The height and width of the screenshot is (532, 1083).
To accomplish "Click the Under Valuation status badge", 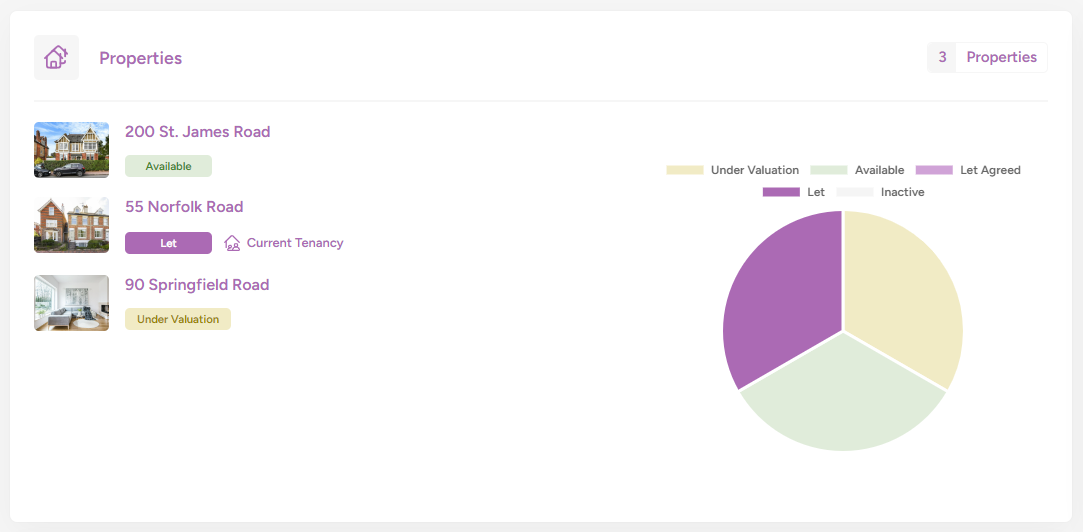I will pos(178,319).
